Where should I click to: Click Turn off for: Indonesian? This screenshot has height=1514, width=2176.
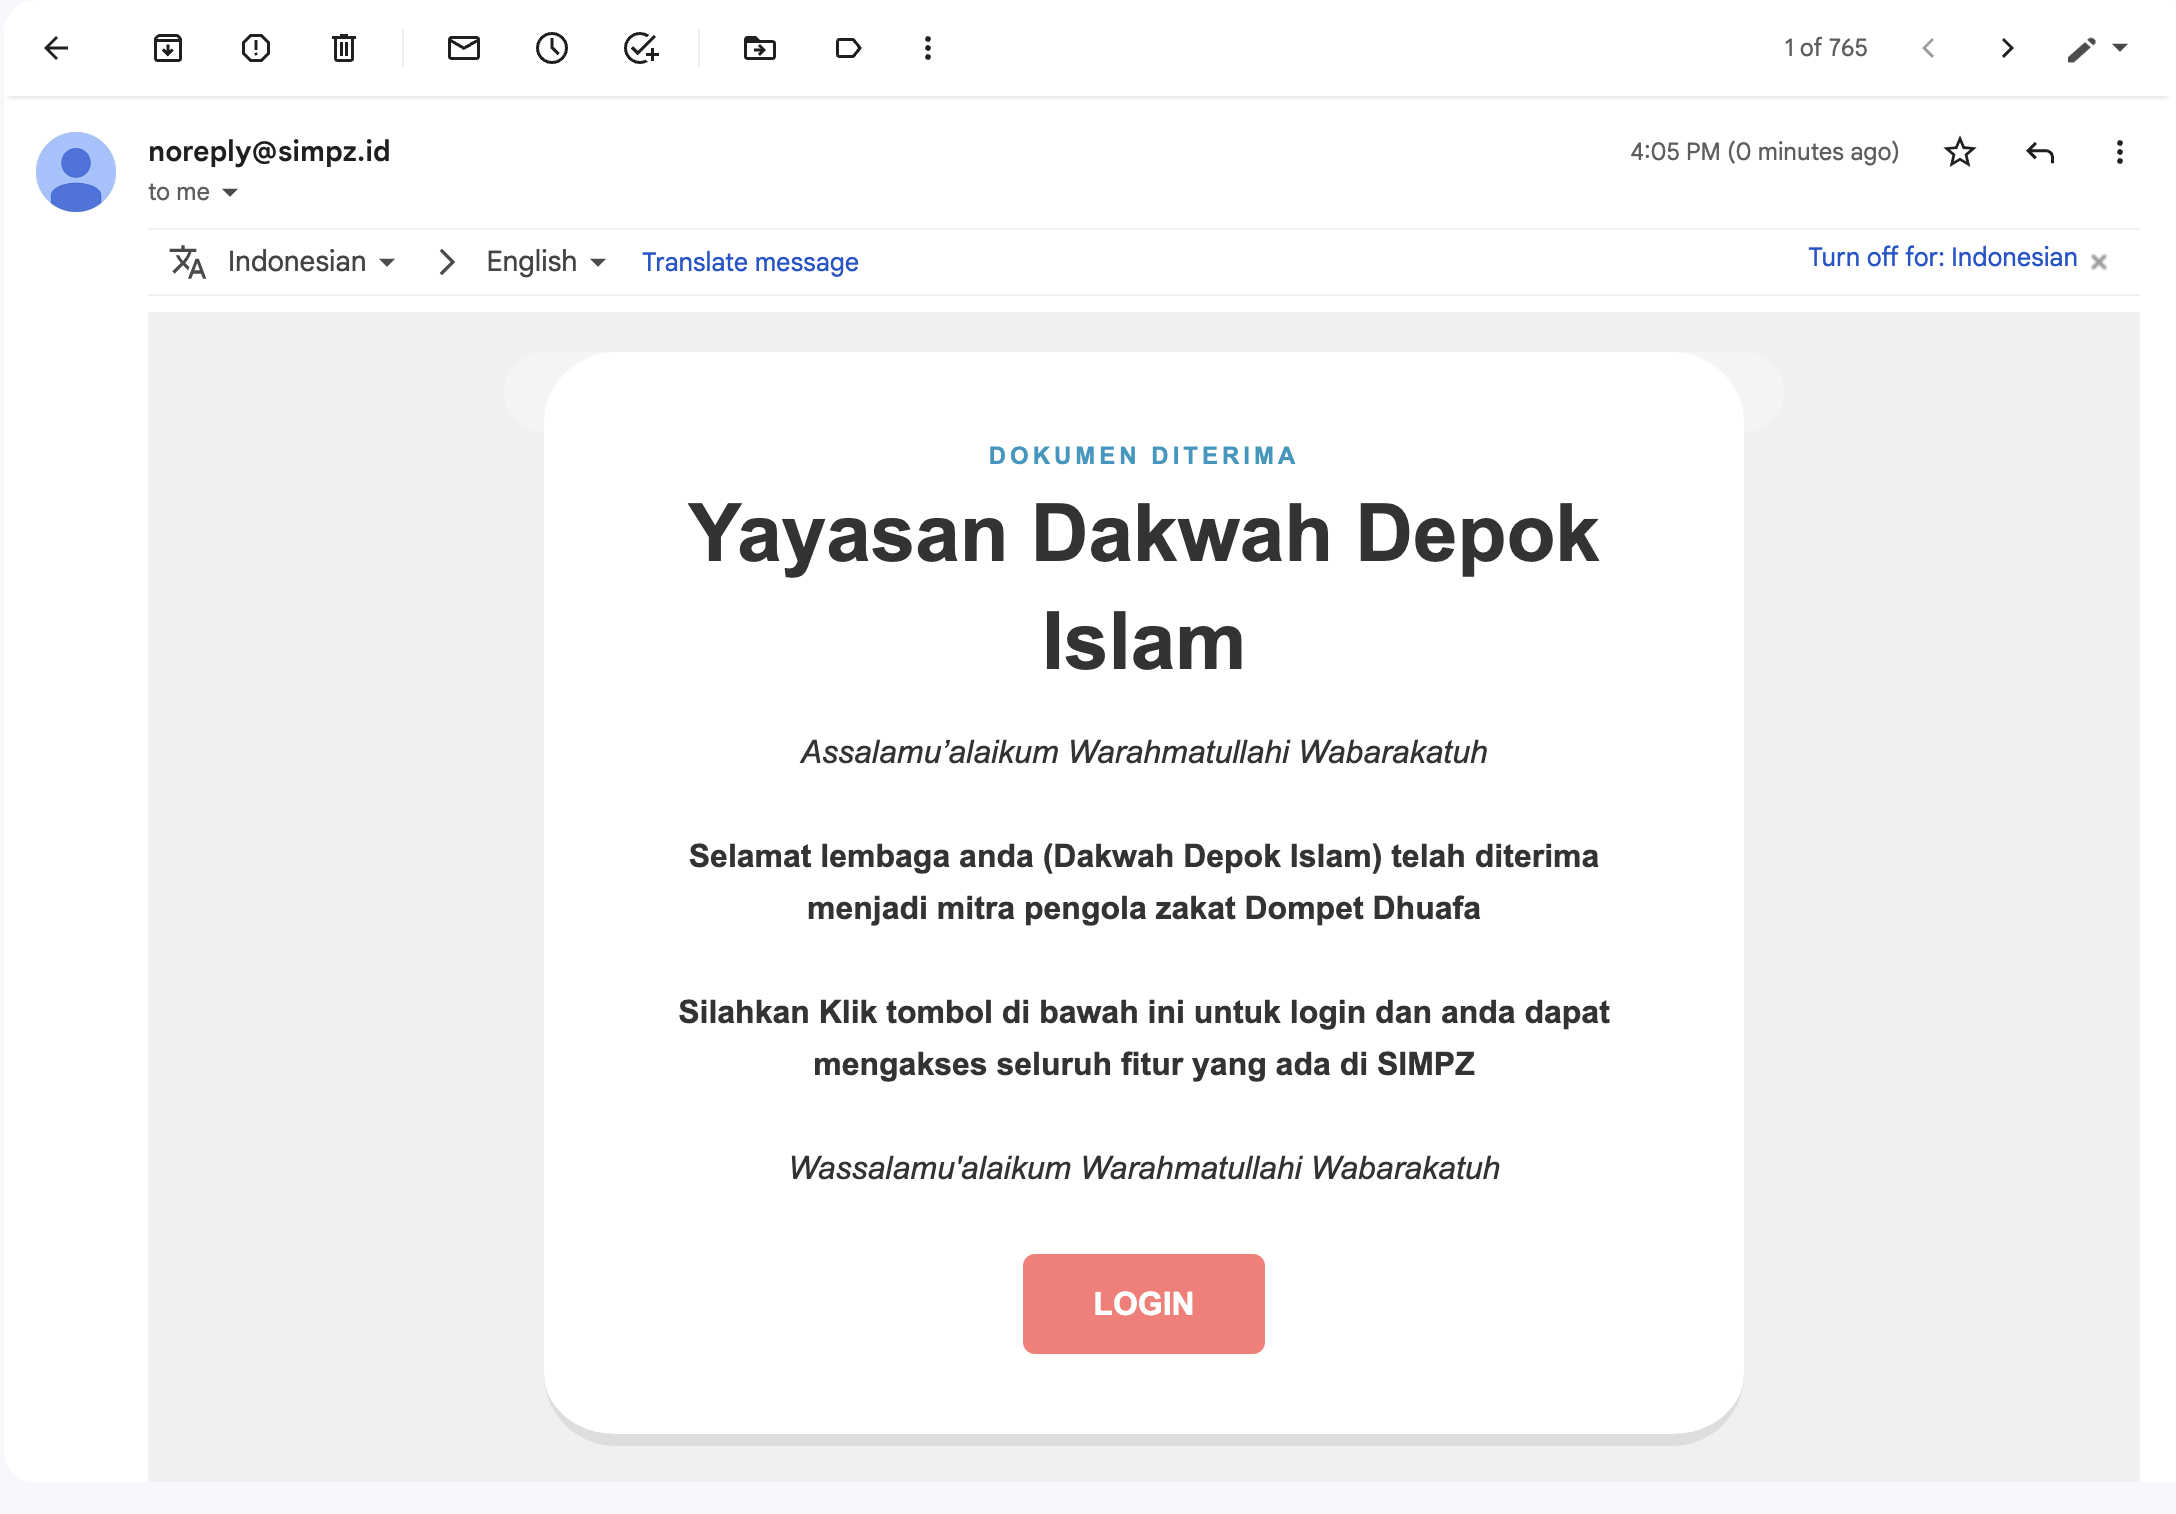[1942, 258]
